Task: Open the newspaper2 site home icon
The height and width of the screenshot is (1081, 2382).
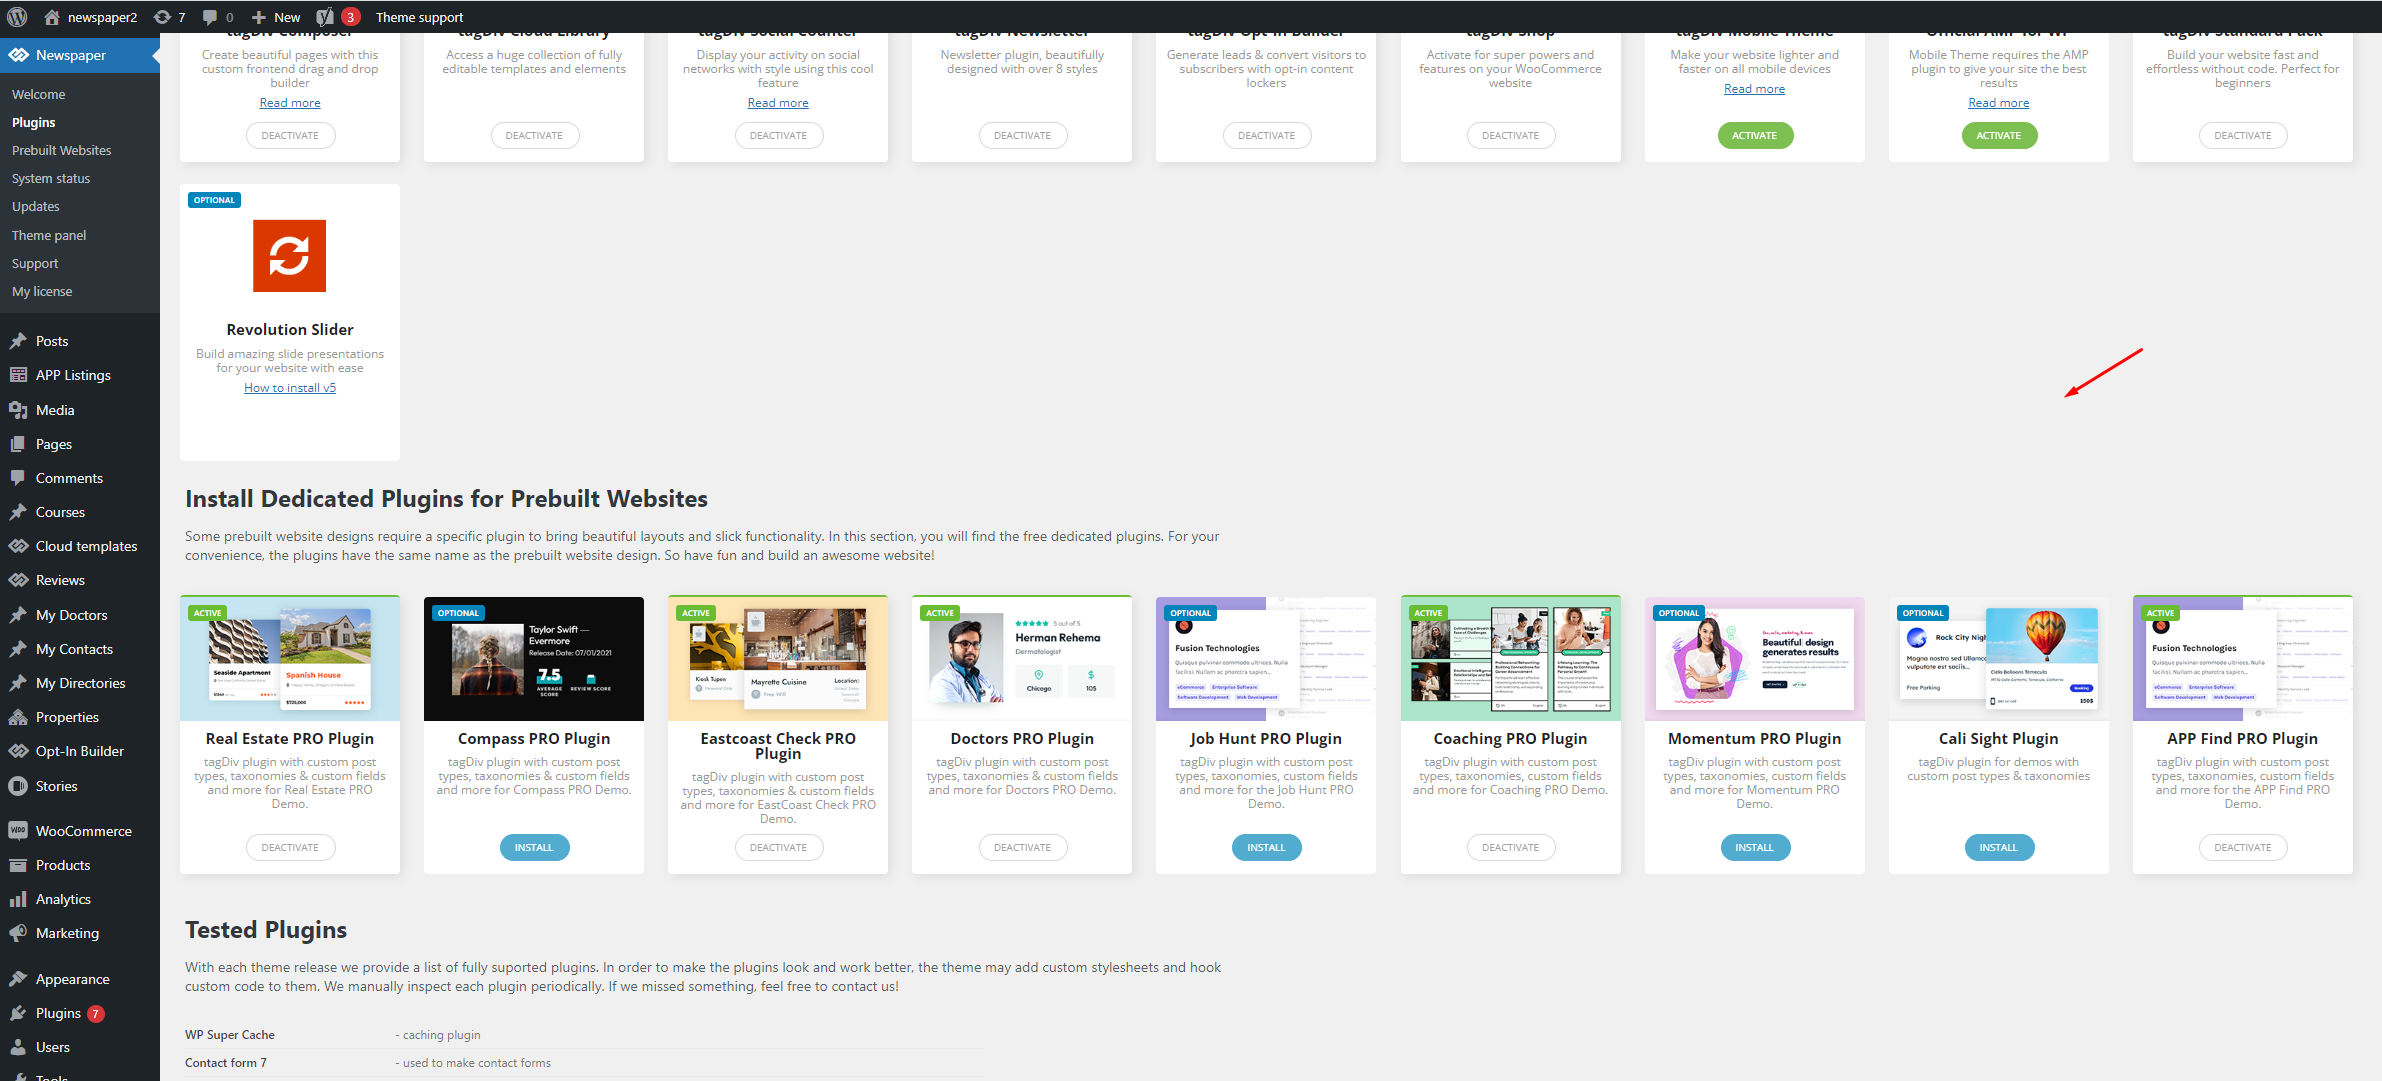Action: (x=52, y=17)
